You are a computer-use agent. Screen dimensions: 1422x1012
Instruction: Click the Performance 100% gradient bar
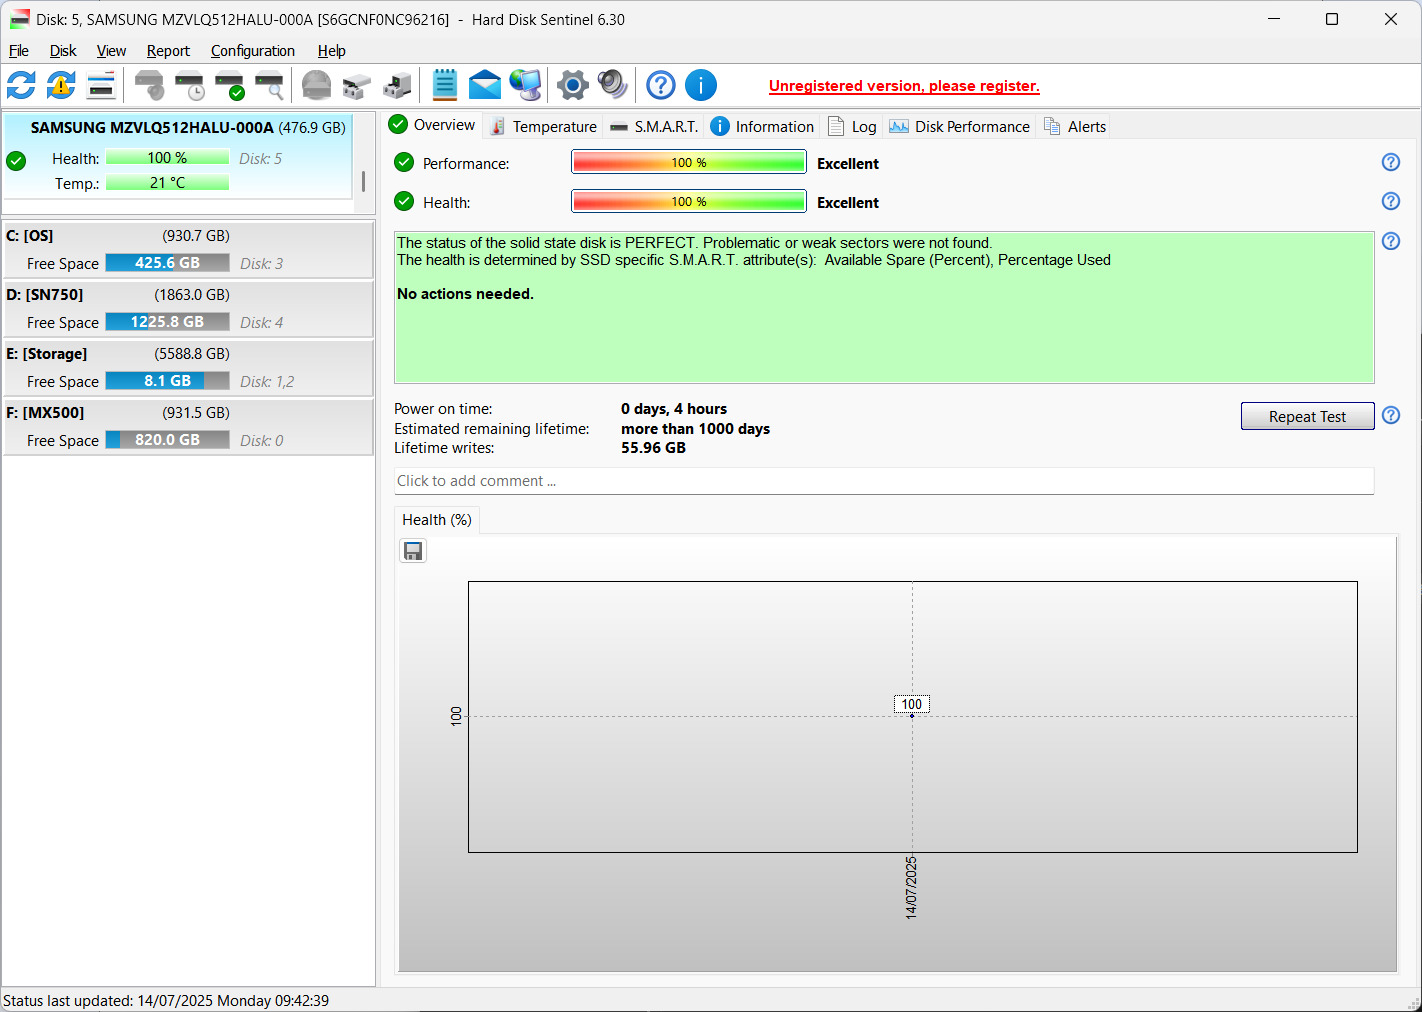point(689,162)
